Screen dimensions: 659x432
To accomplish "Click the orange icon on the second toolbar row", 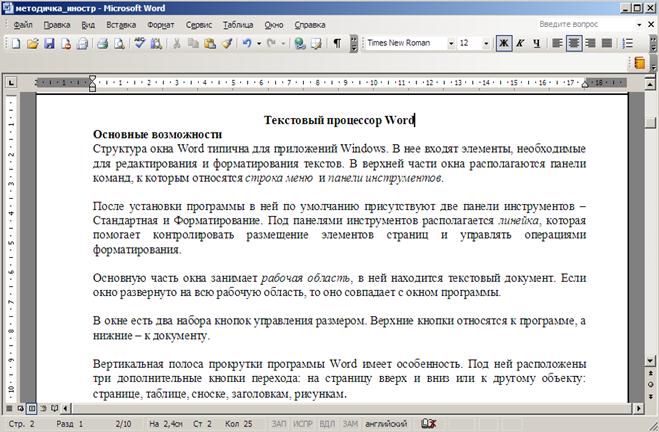I will [639, 63].
